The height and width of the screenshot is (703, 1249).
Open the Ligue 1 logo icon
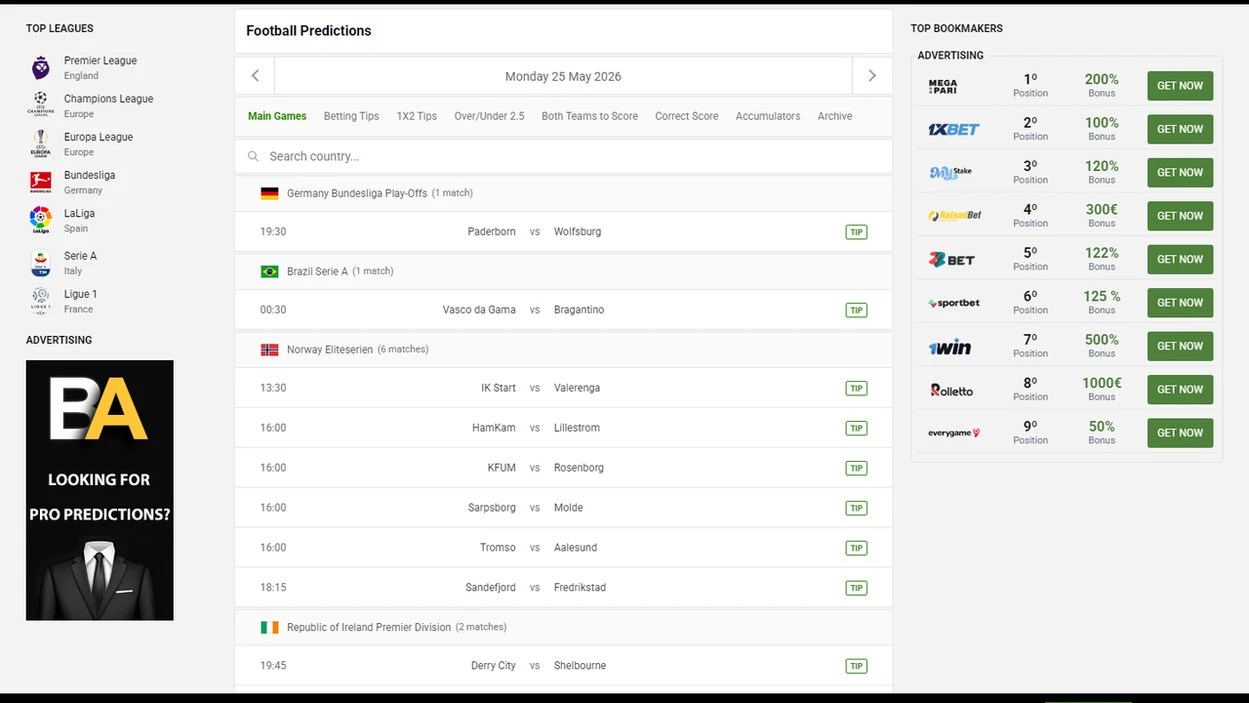click(40, 301)
